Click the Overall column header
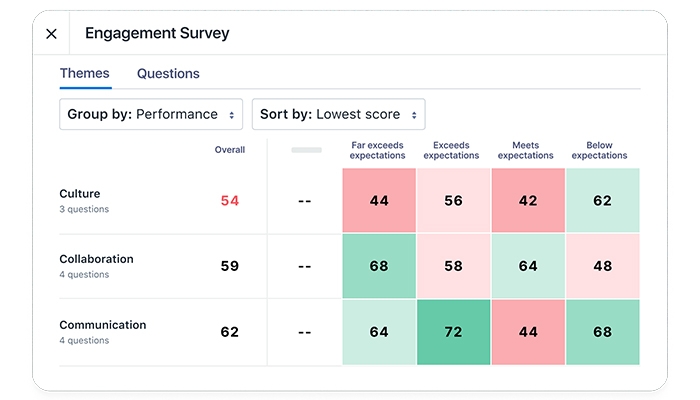Viewport: 700px width, 400px height. (x=230, y=150)
